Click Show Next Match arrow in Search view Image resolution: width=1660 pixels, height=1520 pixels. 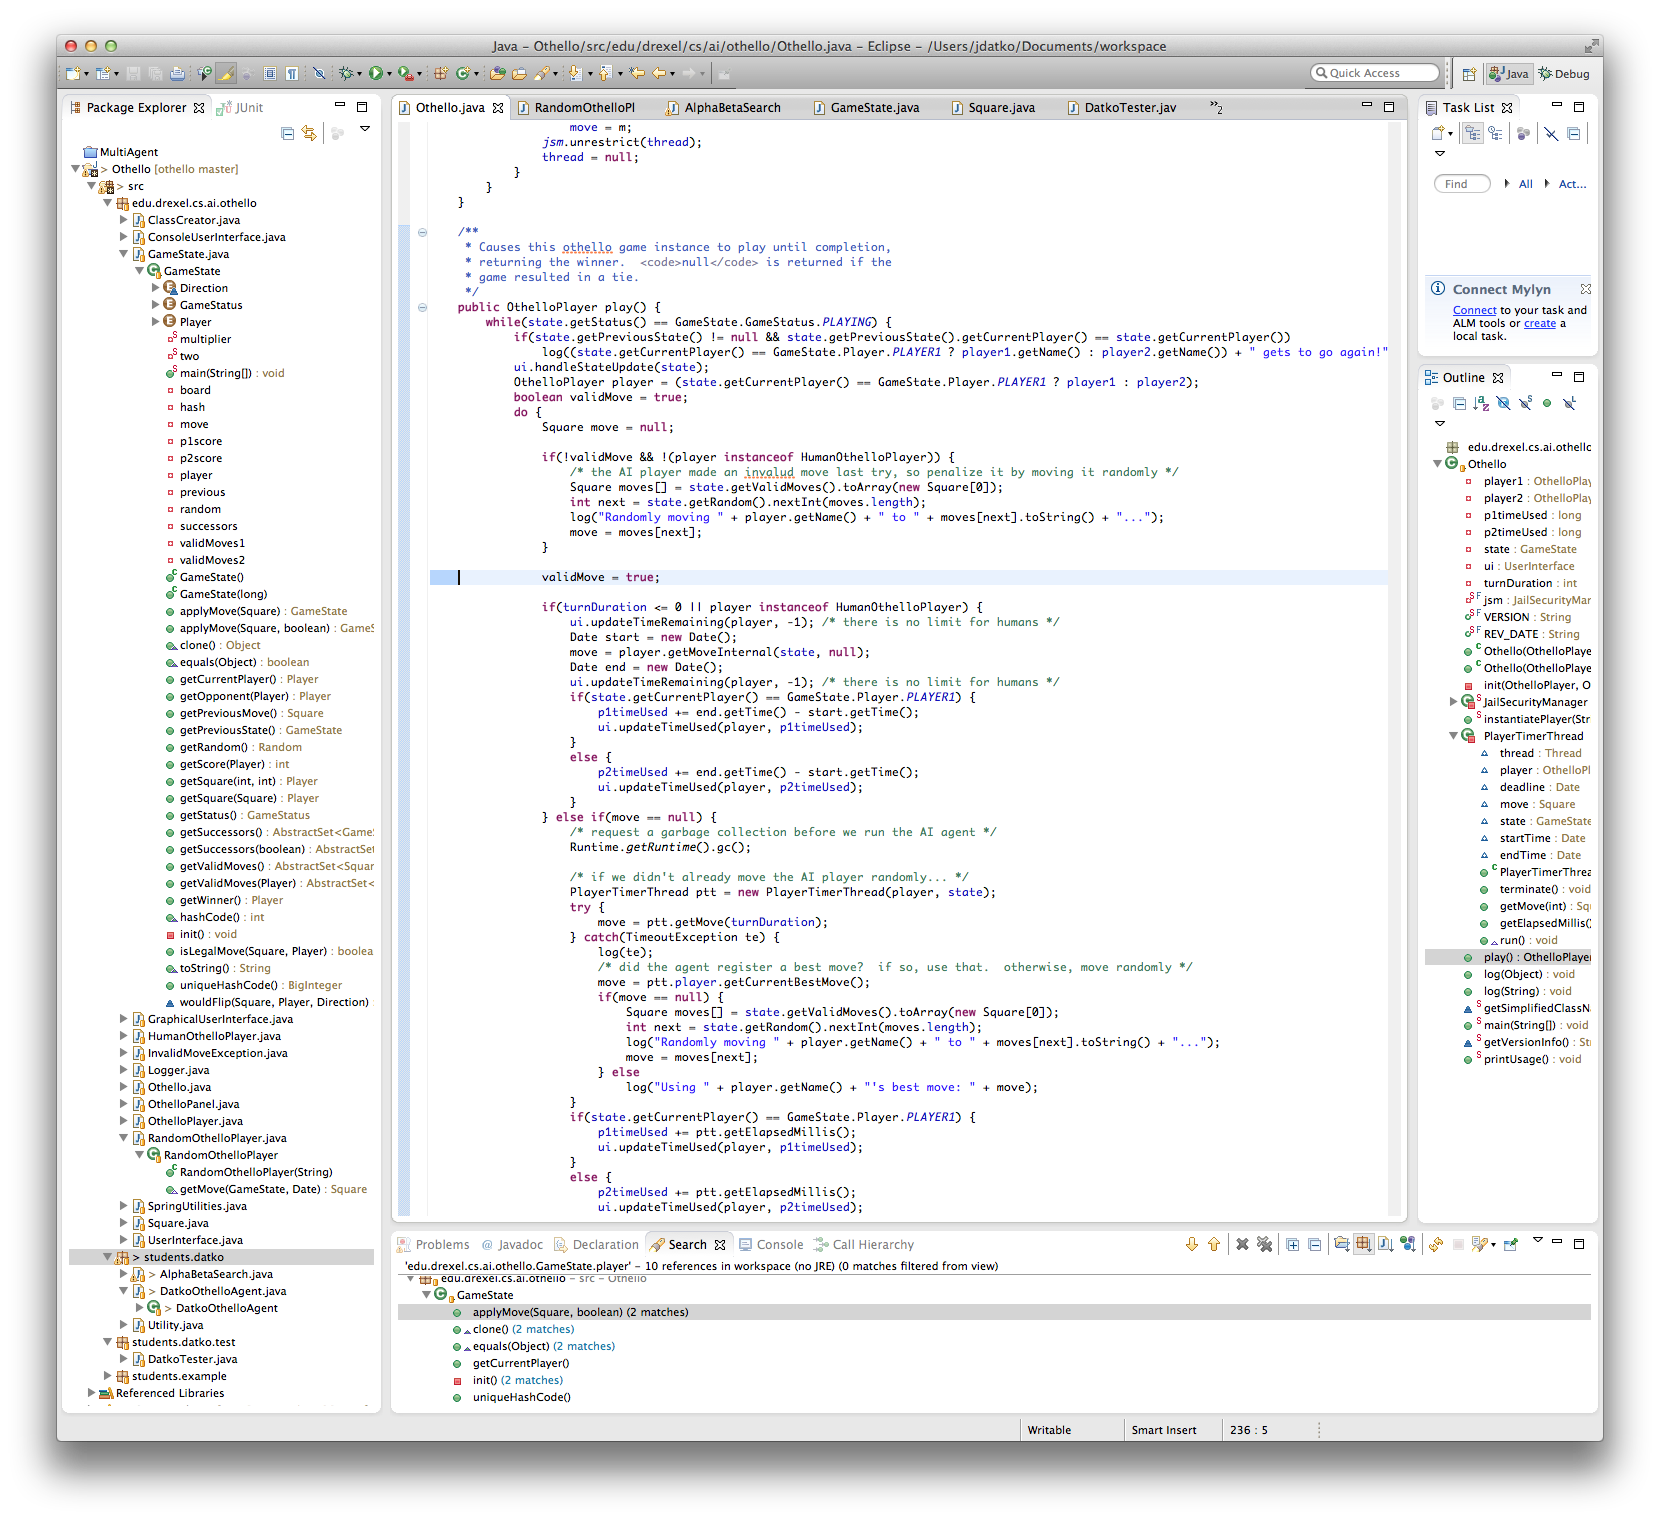point(1191,1244)
